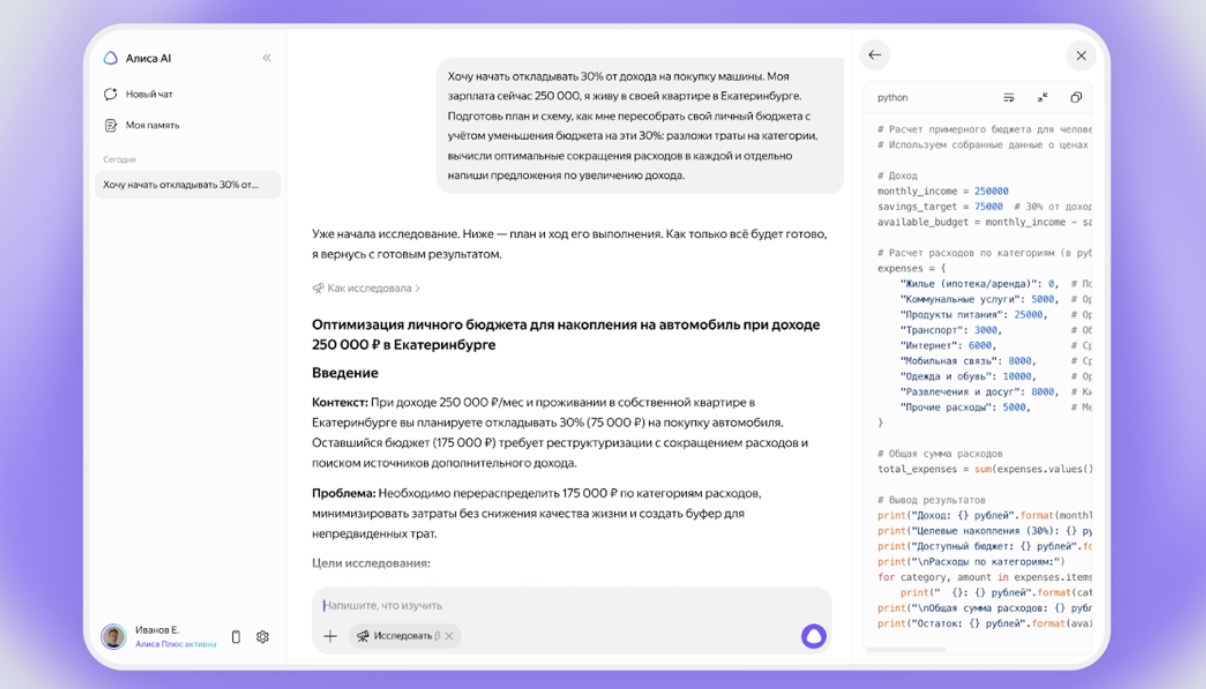Click the Алиса Плюс активна status link
The image size is (1206, 689).
[176, 644]
